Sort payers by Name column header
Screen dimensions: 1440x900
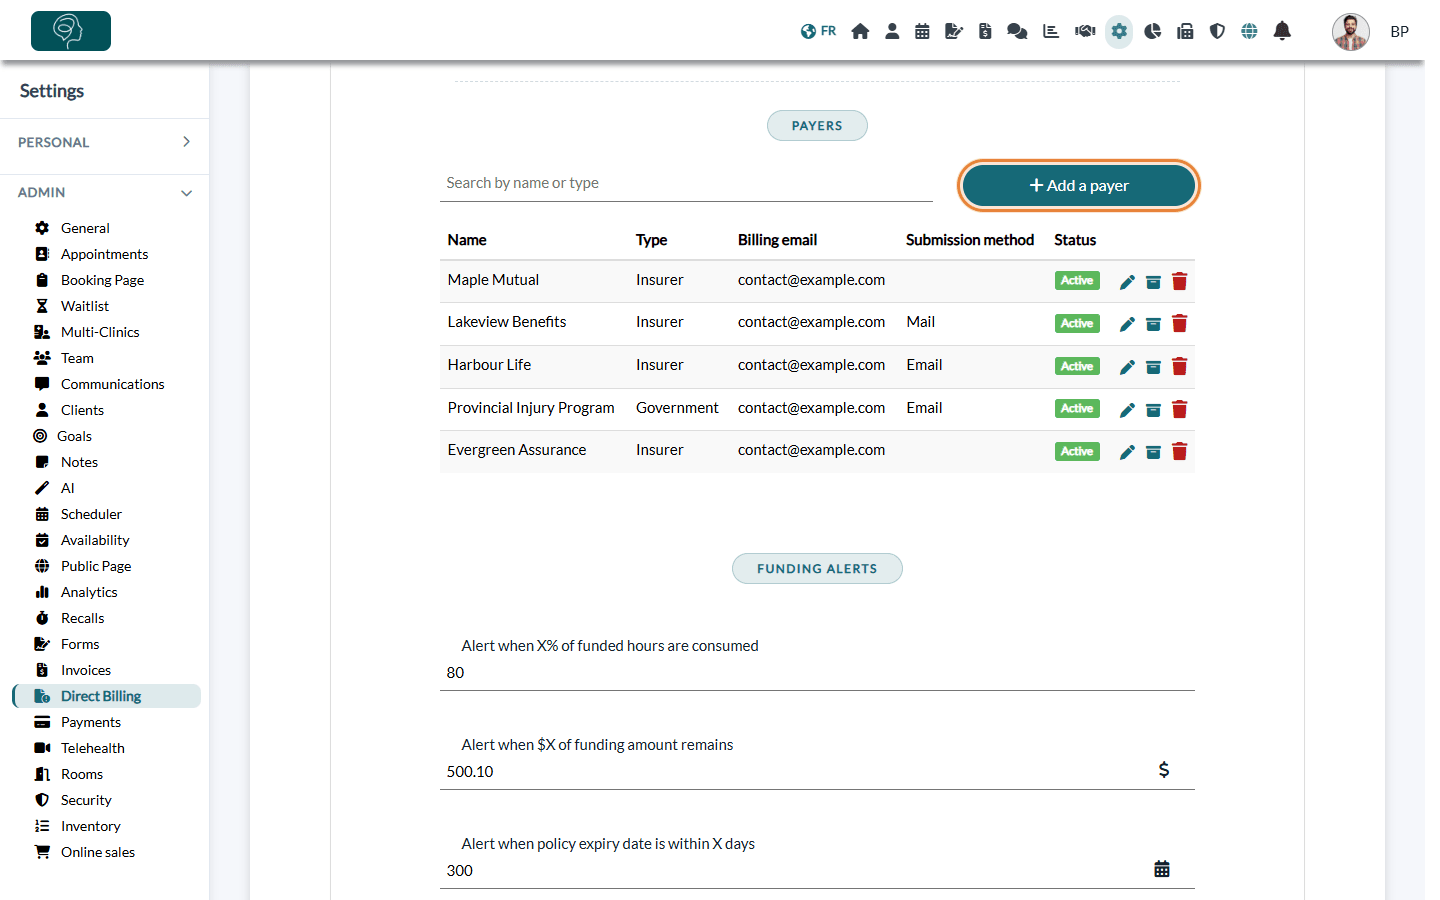pos(467,240)
